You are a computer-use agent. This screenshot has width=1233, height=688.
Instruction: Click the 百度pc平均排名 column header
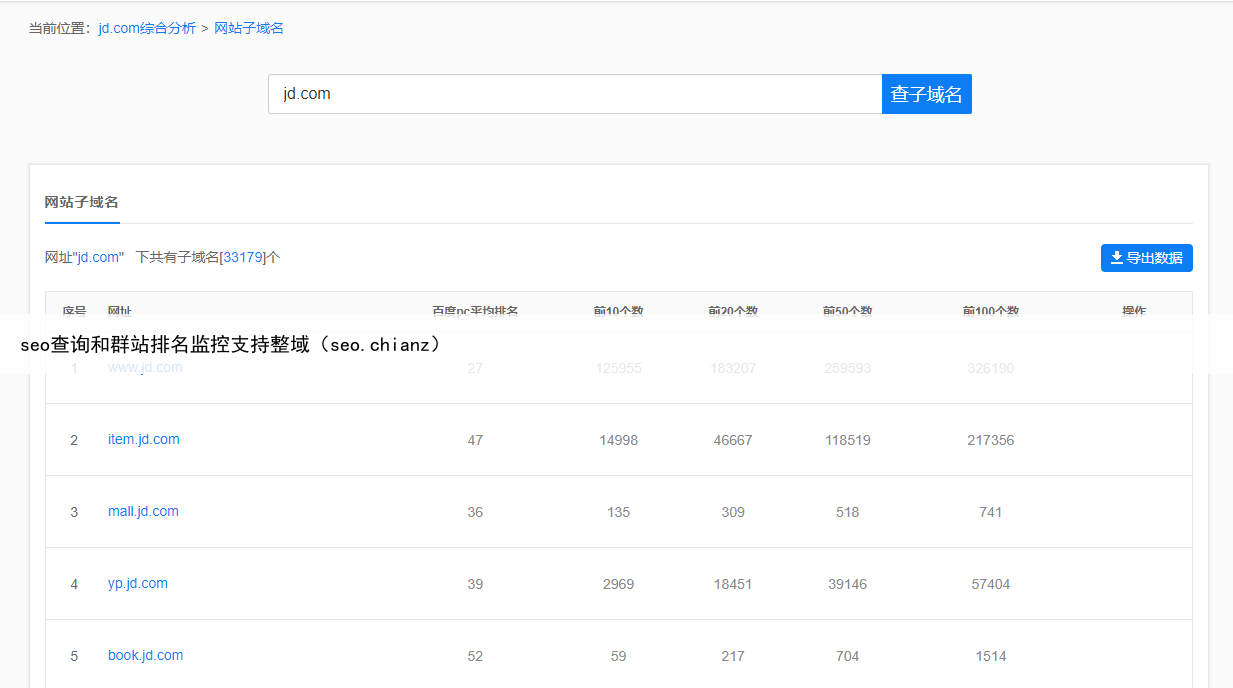click(x=475, y=310)
